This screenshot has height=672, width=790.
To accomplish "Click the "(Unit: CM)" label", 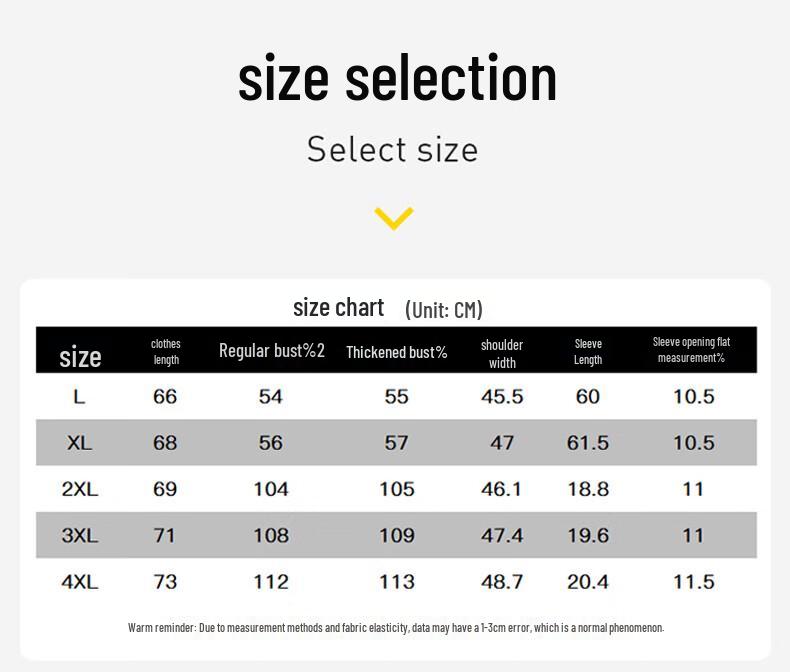I will [x=444, y=309].
